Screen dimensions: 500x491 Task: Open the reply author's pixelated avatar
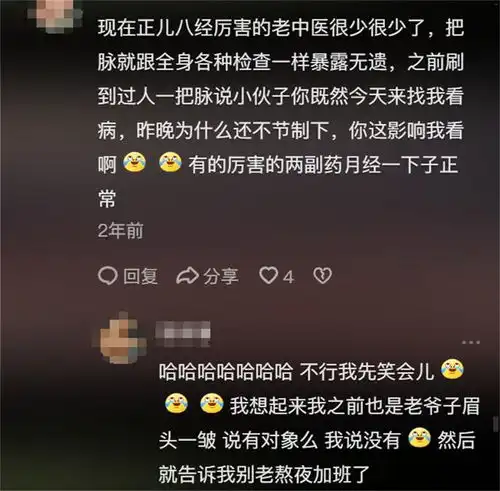click(x=120, y=337)
